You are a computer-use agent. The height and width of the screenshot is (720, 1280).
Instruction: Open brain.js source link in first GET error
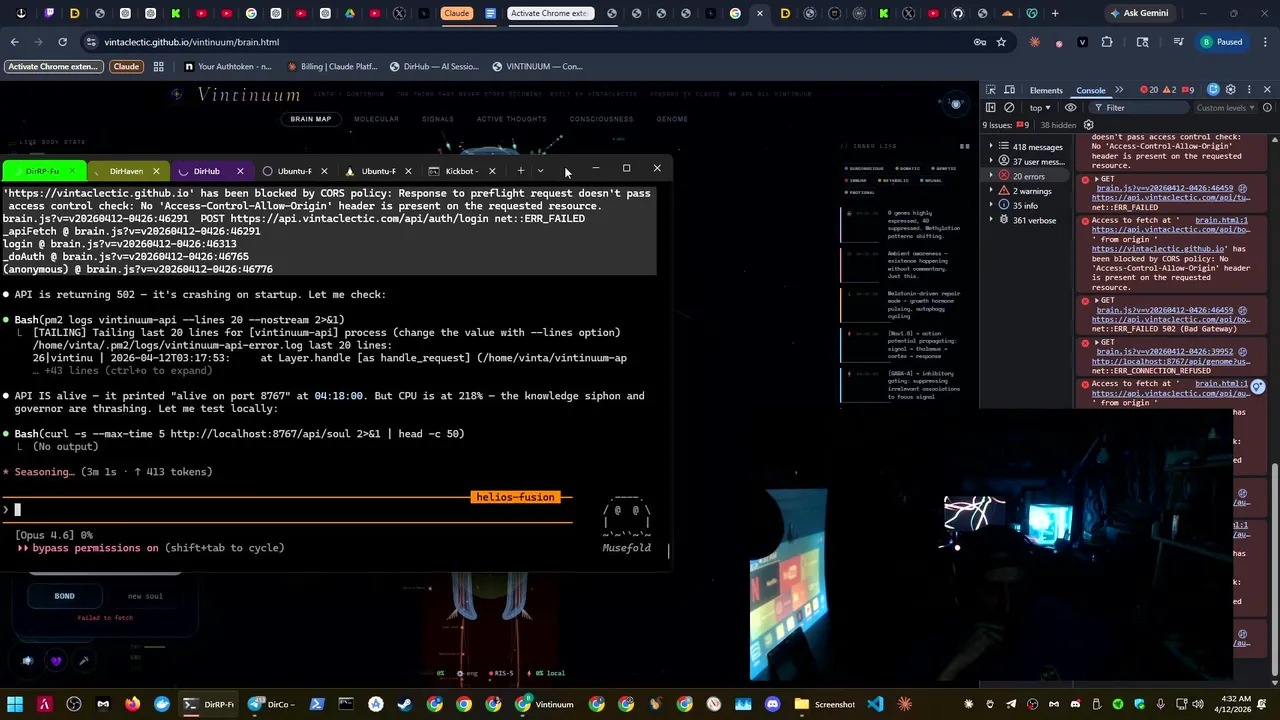[1164, 188]
